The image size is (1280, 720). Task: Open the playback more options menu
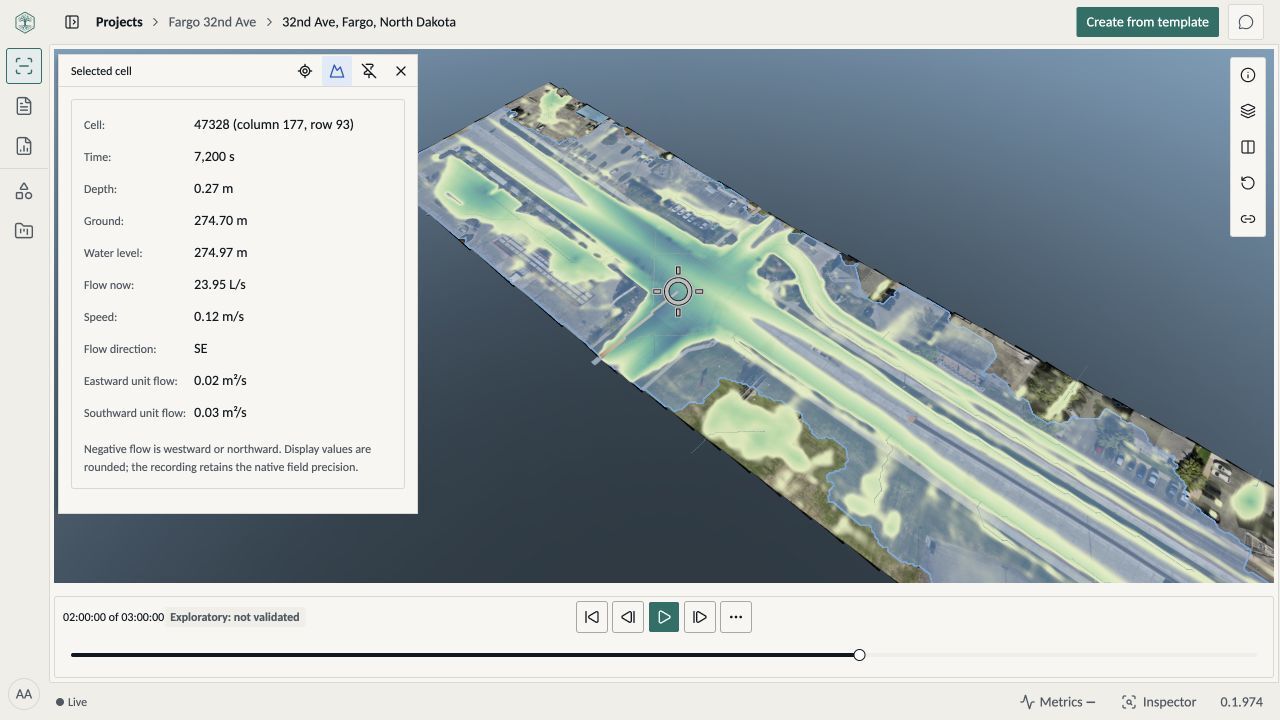(736, 617)
